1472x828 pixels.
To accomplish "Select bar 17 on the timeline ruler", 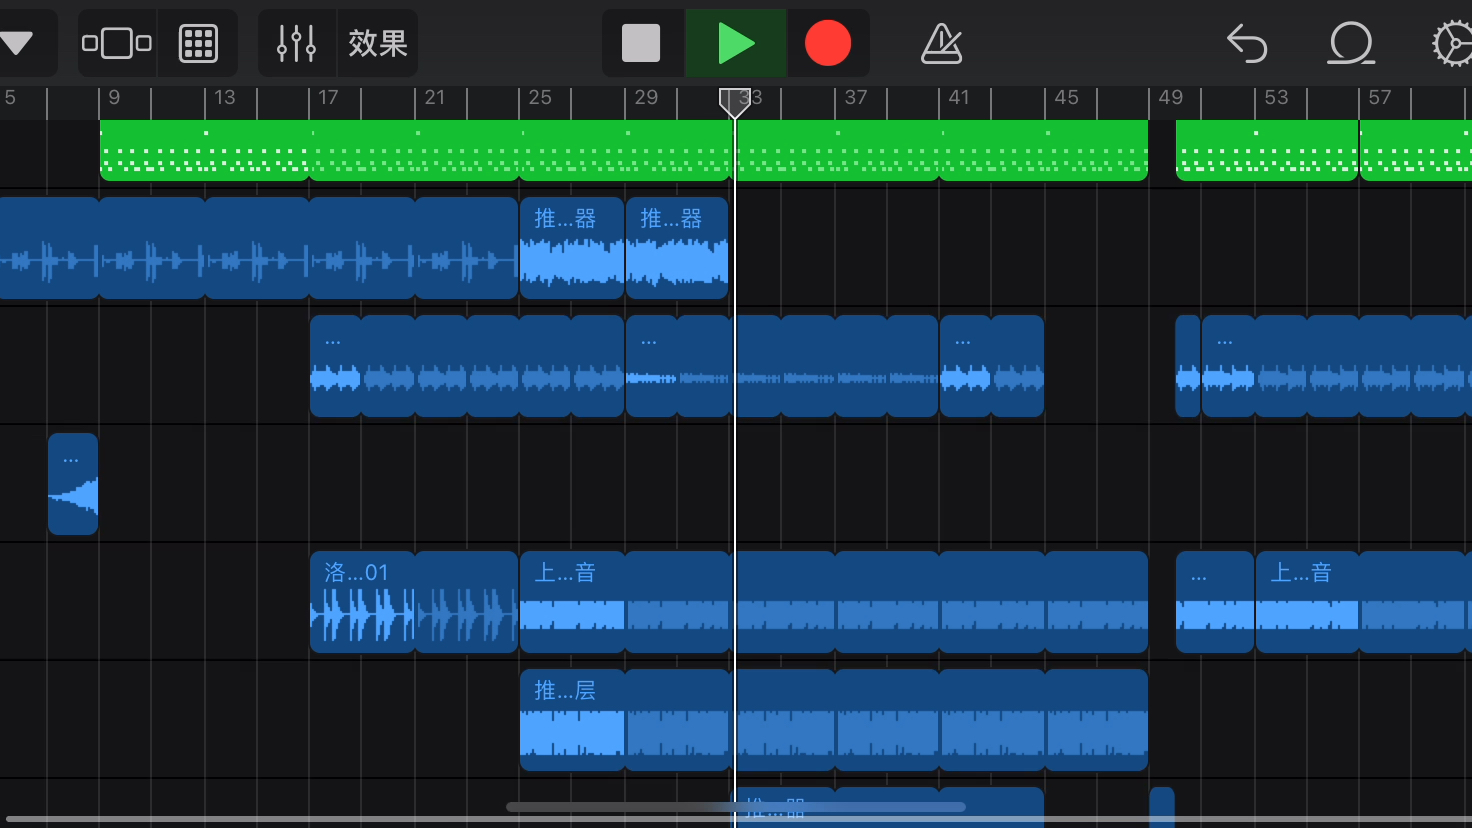I will tap(328, 97).
